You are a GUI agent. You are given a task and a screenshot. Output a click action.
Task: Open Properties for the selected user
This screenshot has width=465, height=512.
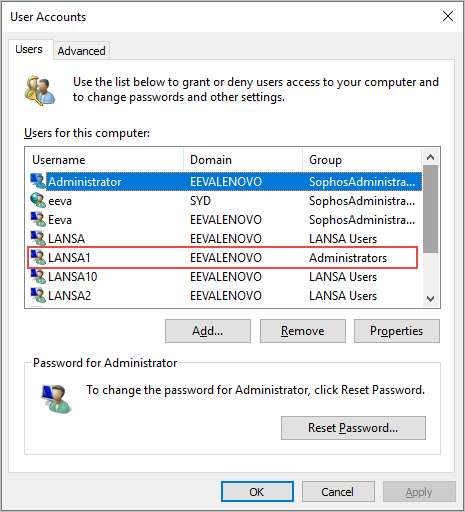click(x=397, y=331)
